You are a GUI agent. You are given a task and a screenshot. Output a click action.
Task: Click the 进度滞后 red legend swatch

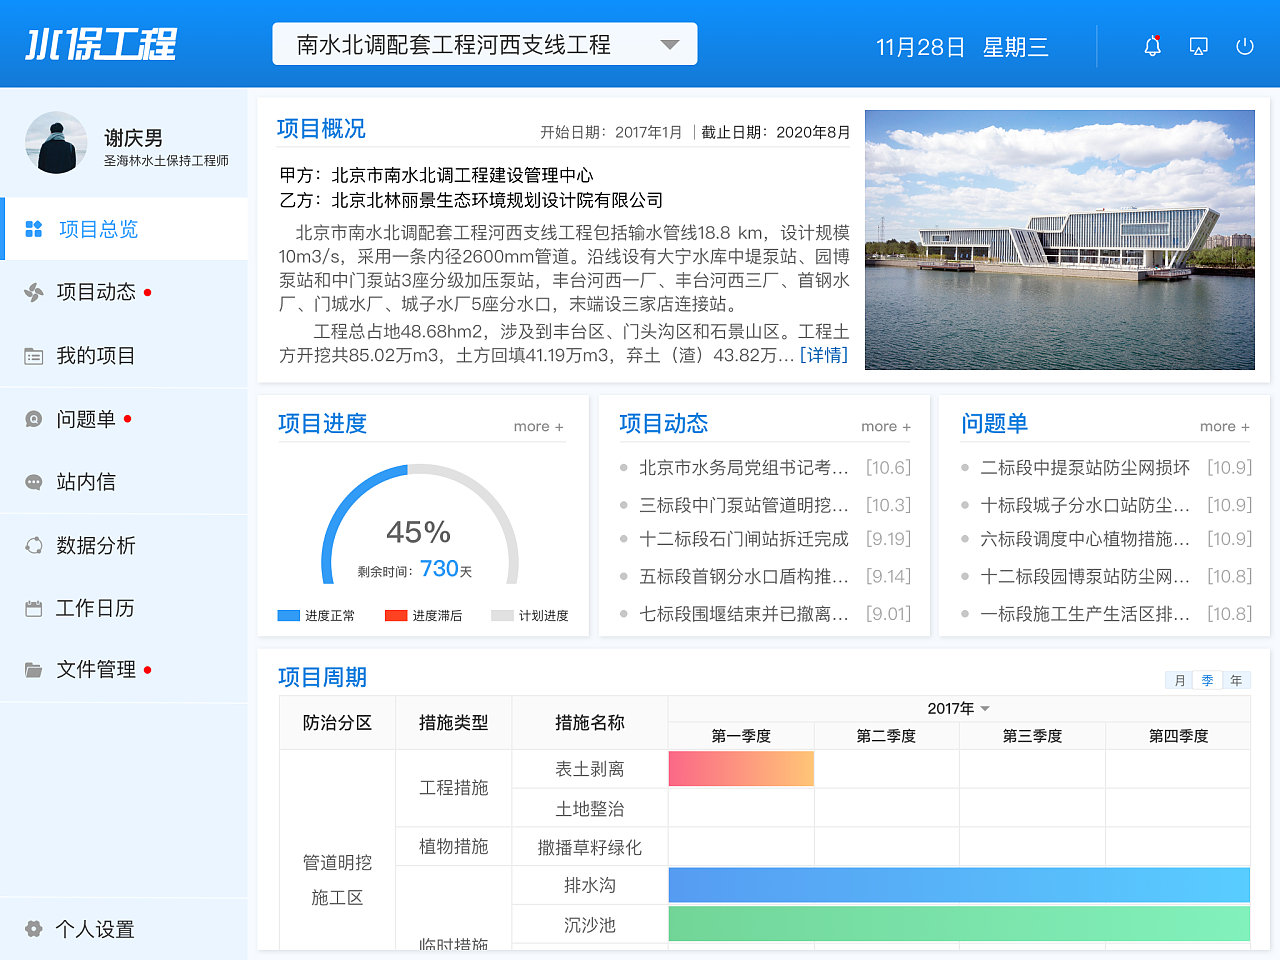pyautogui.click(x=396, y=616)
